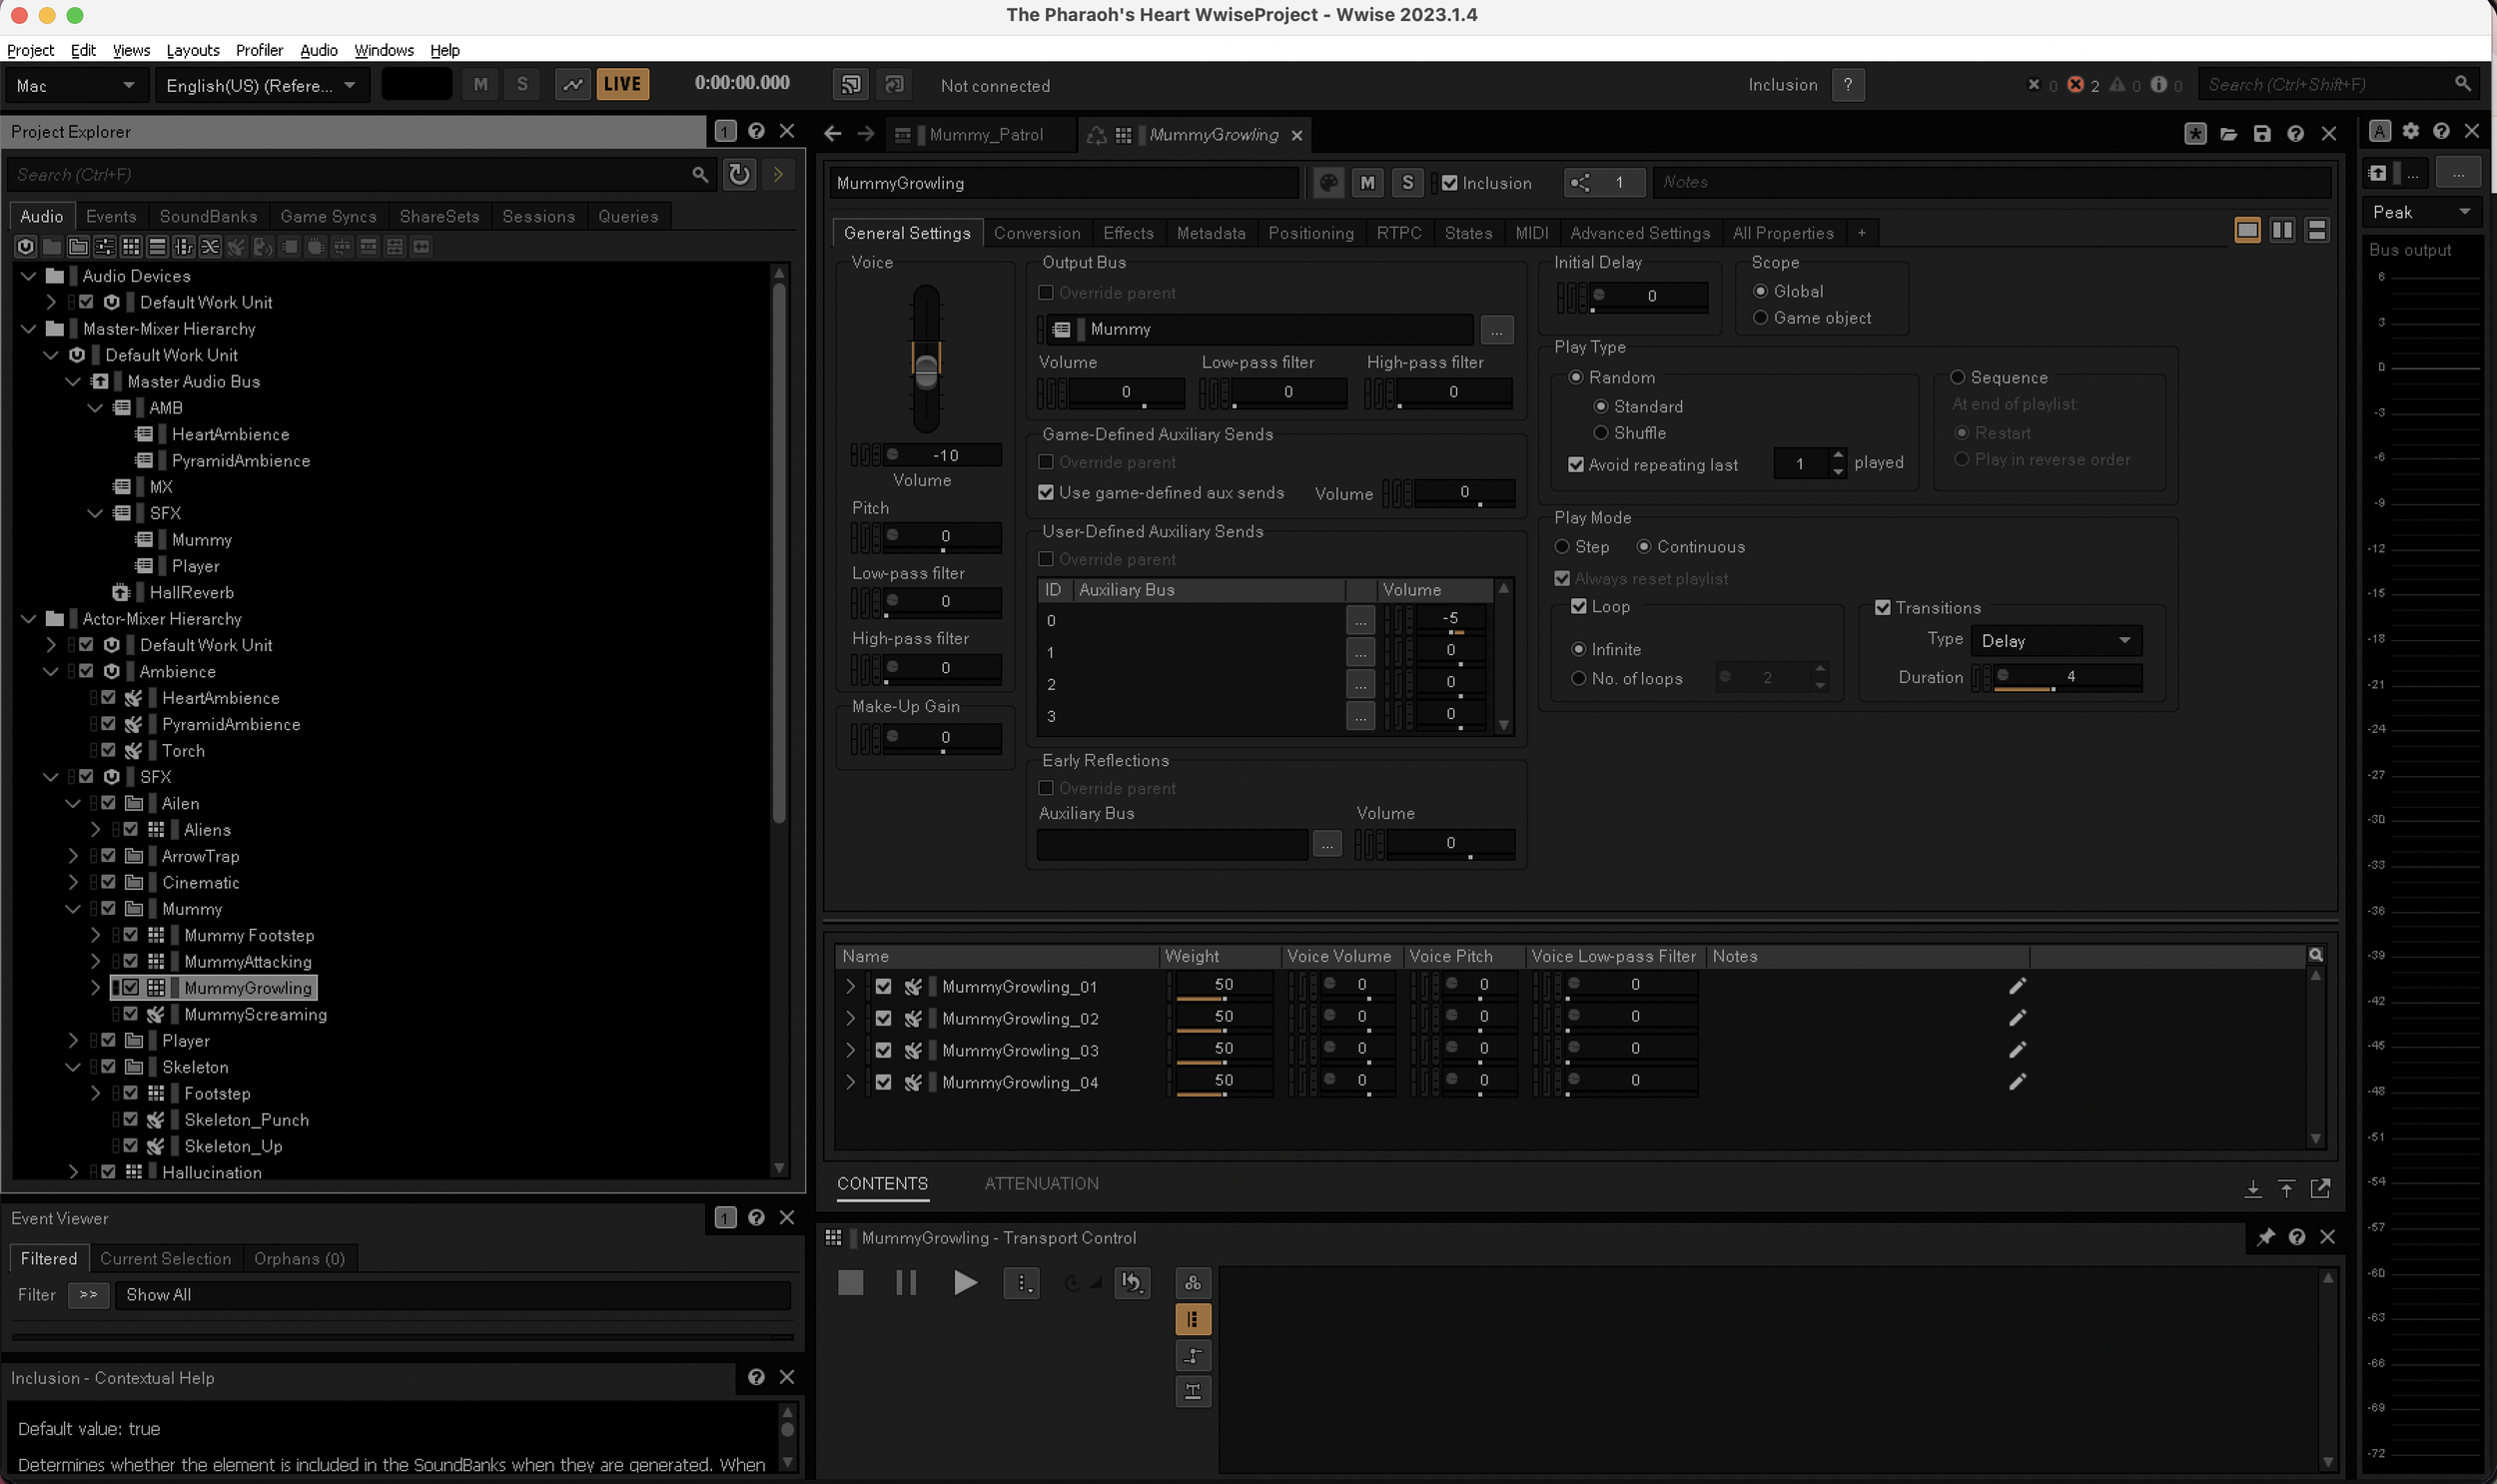Switch to the SoundBanks tab
This screenshot has width=2497, height=1484.
(x=208, y=217)
